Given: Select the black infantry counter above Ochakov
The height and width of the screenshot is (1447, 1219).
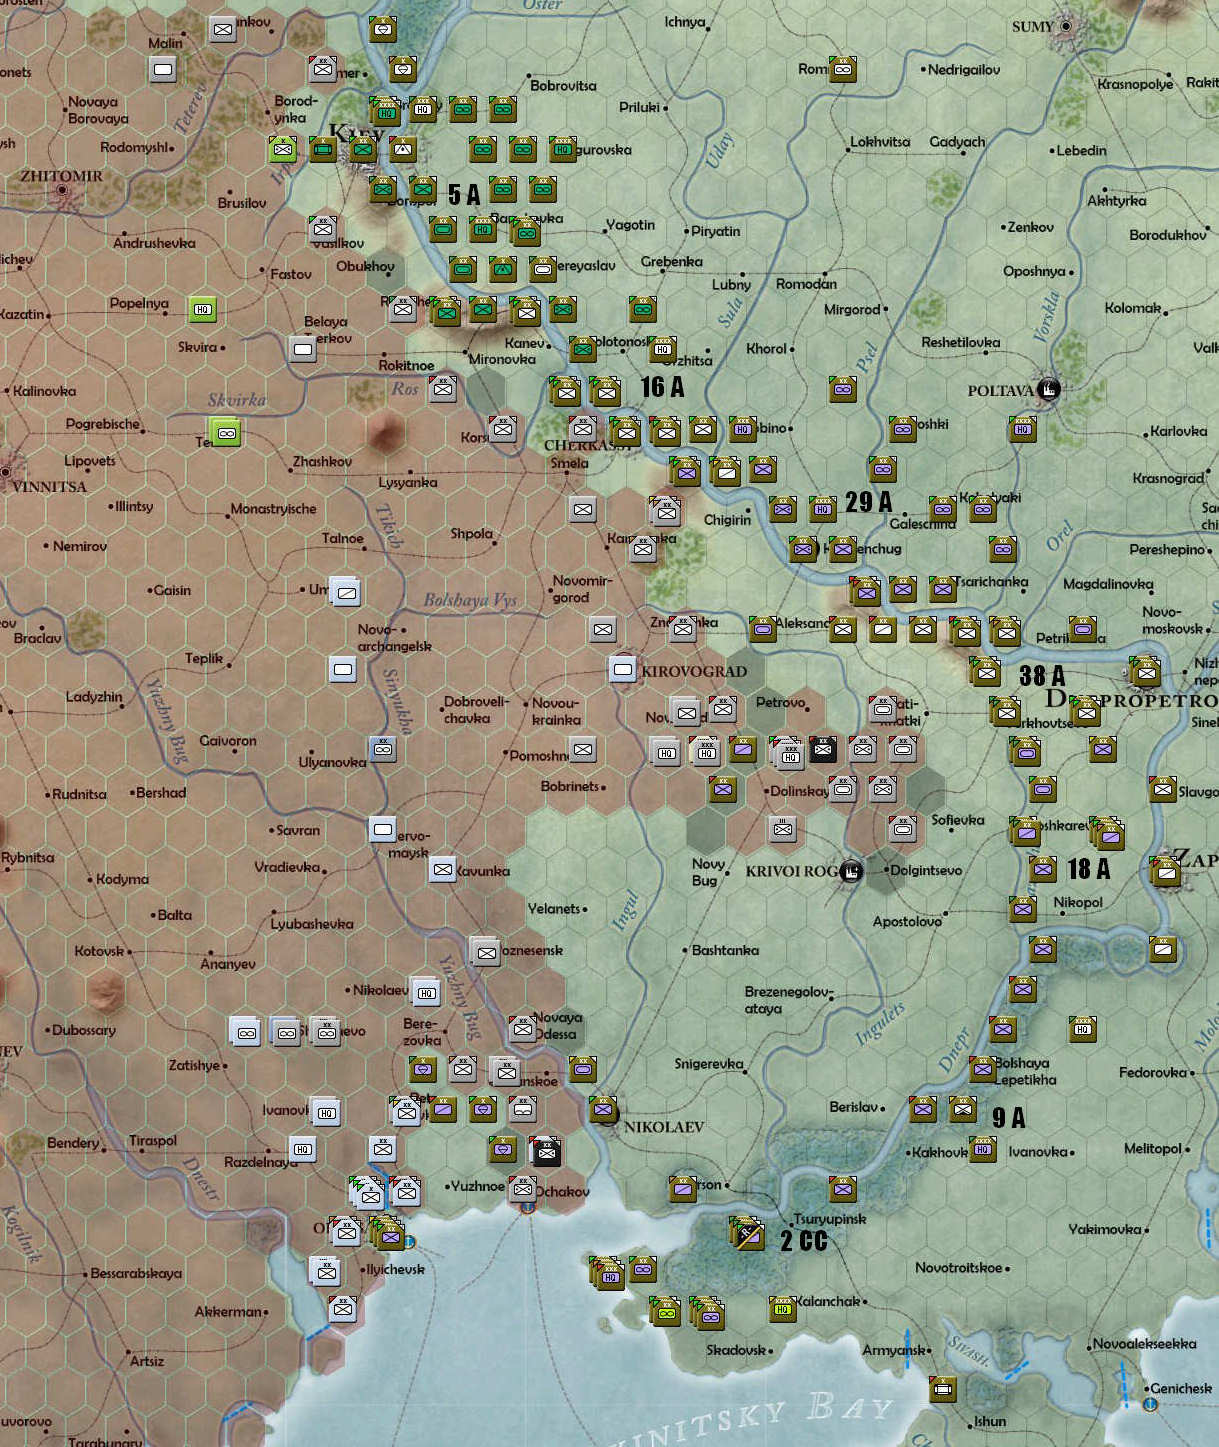Looking at the screenshot, I should click(x=546, y=1152).
